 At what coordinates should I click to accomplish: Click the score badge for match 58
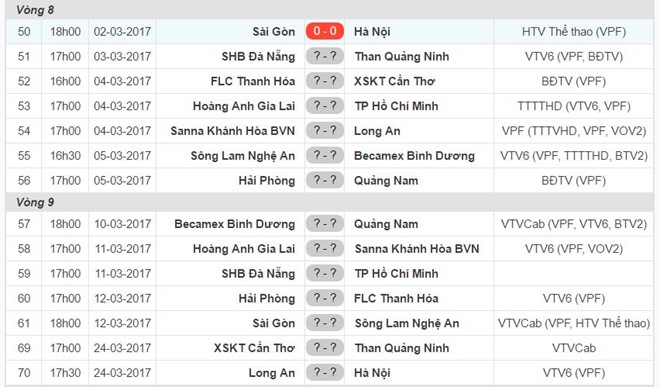pyautogui.click(x=325, y=248)
